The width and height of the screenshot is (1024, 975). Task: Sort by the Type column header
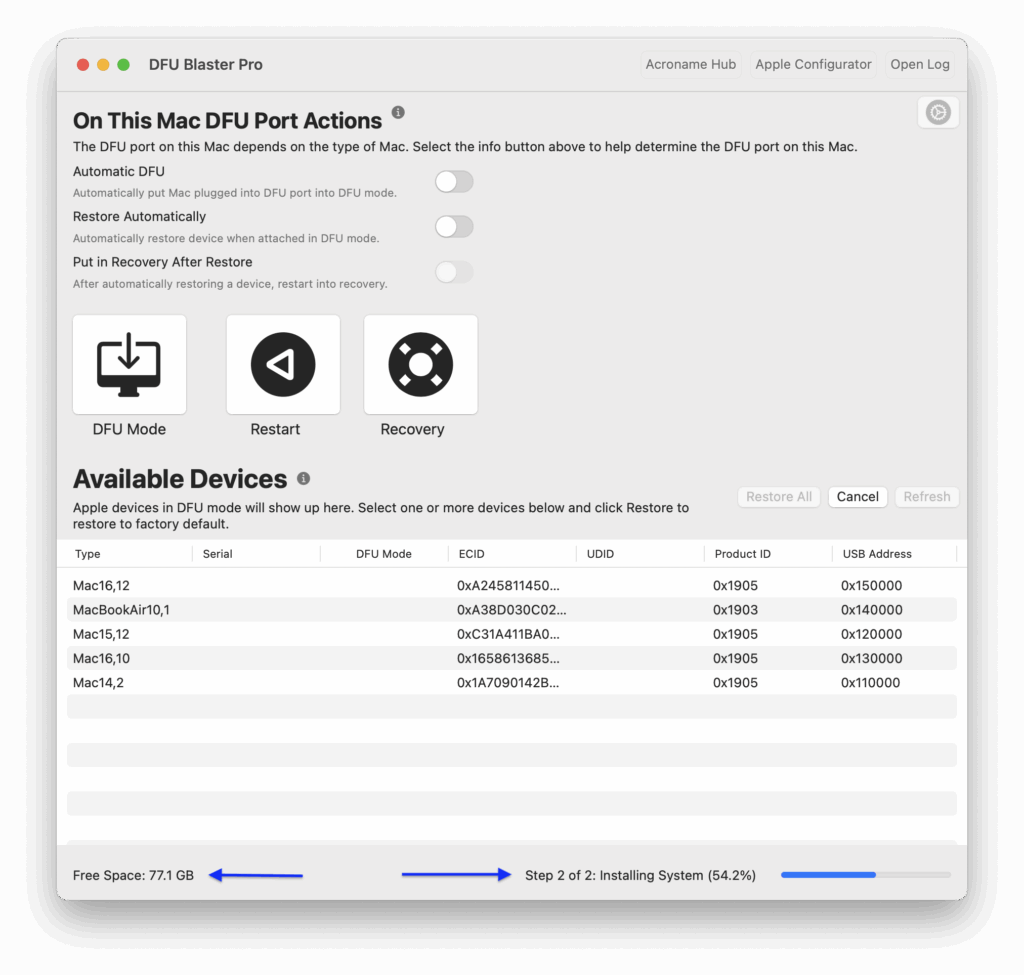(x=88, y=554)
